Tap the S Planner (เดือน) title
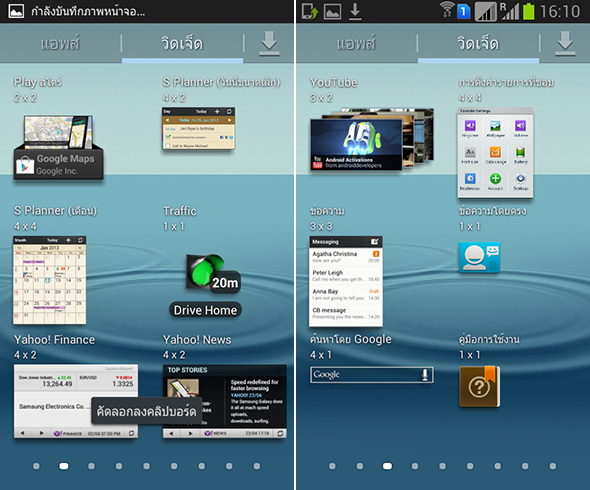The height and width of the screenshot is (490, 590). pos(55,211)
